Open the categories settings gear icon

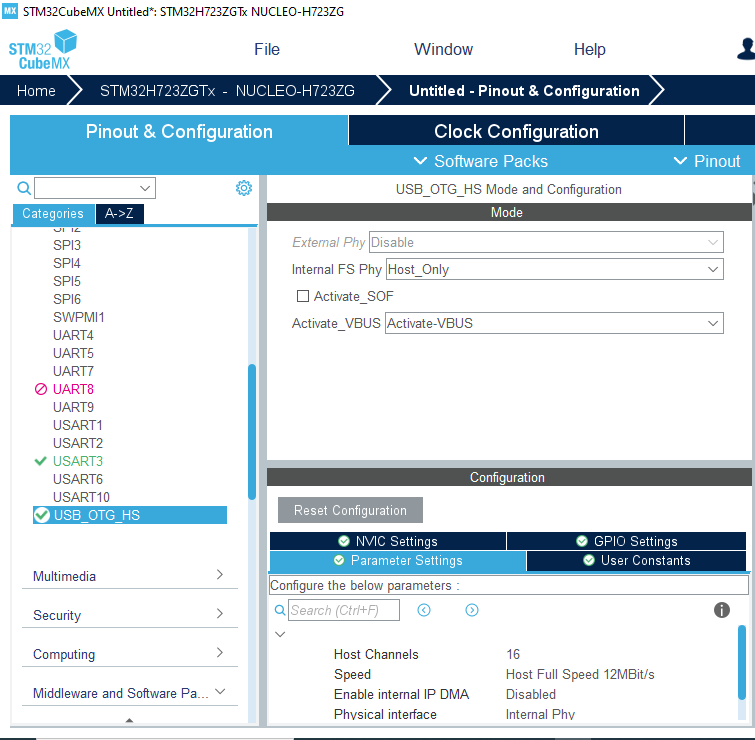244,188
